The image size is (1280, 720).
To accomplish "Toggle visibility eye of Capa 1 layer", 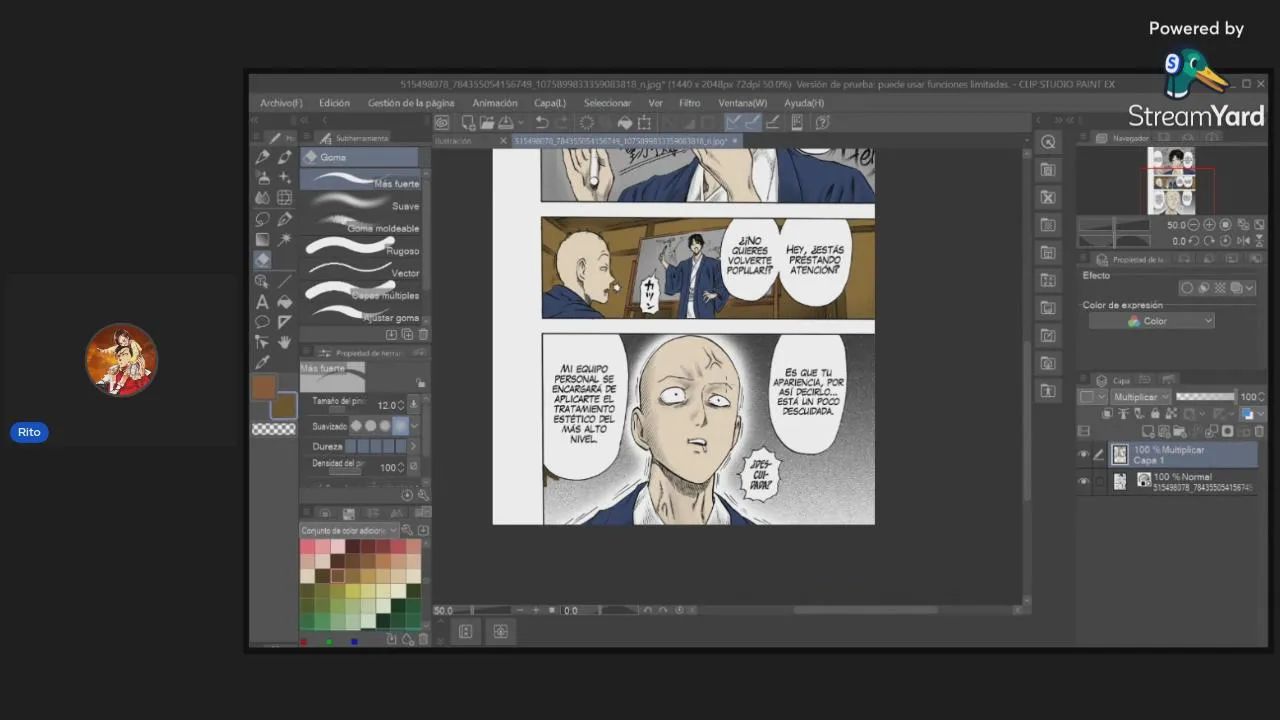I will pos(1083,455).
